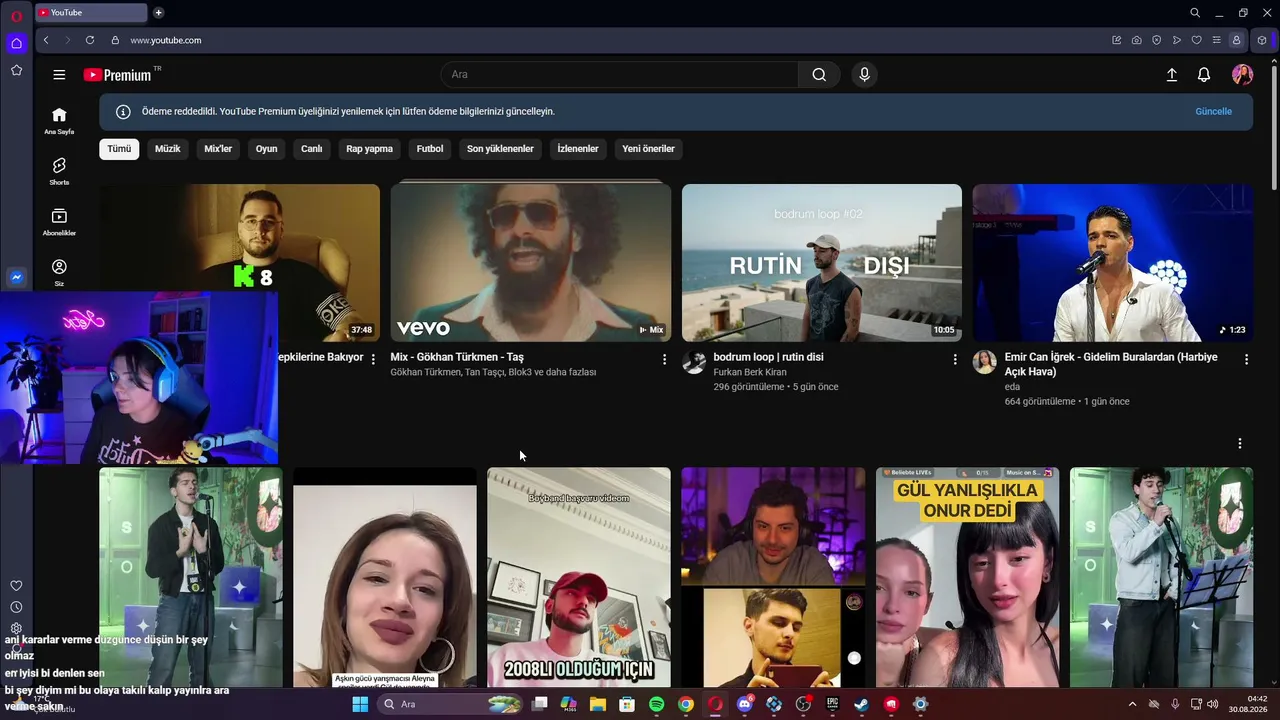Viewport: 1280px width, 720px height.
Task: Open Opera sidebar bookmarks star icon
Action: click(16, 70)
